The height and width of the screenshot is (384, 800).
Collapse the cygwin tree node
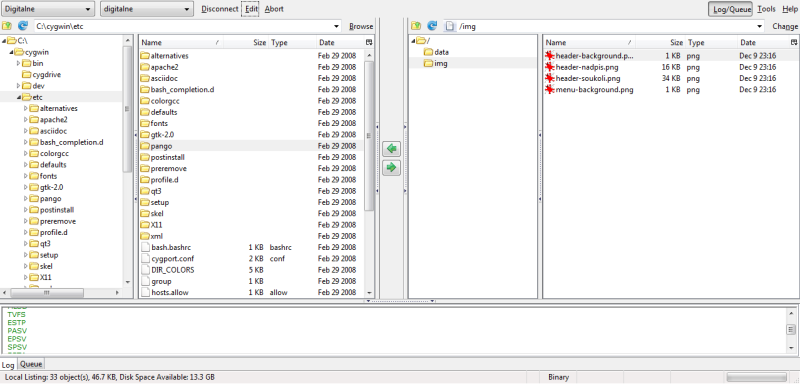(11, 52)
